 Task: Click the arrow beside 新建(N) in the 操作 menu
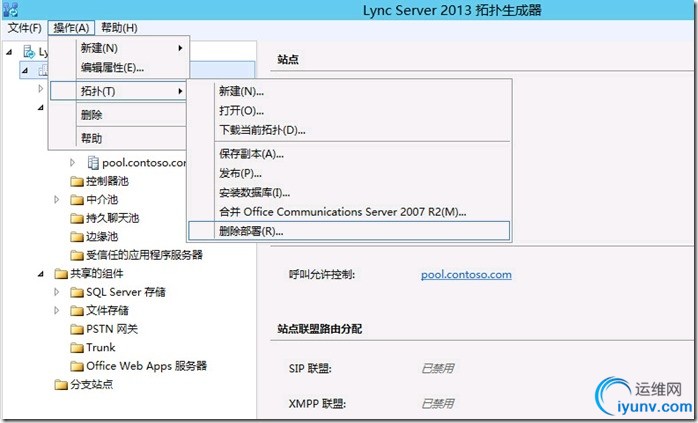pos(180,48)
